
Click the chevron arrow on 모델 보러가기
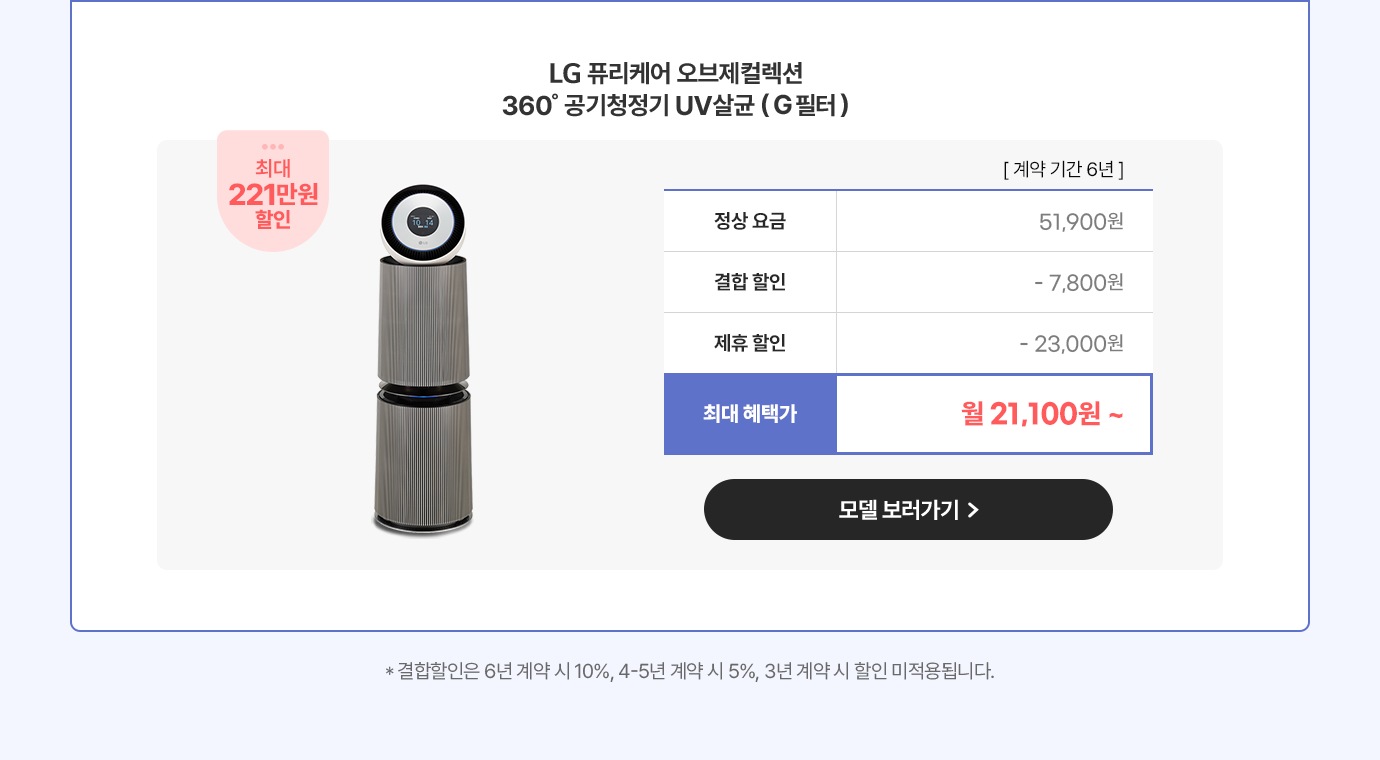[974, 511]
